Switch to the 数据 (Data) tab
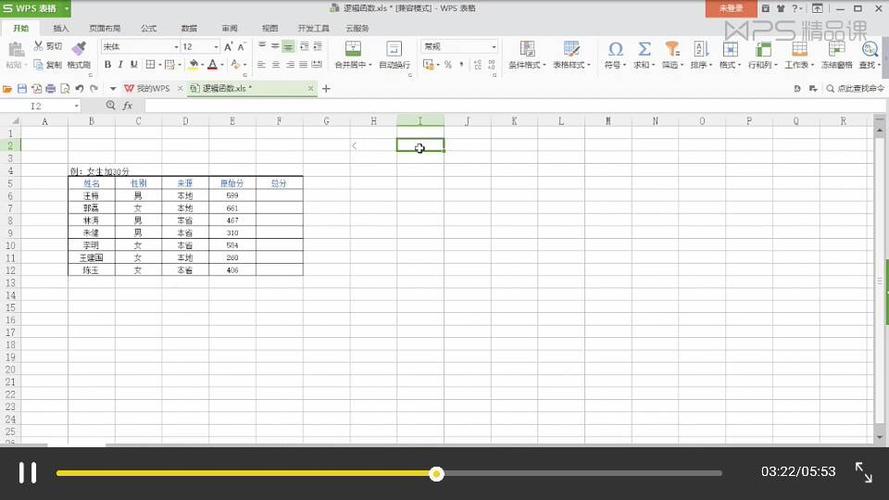Screen dimensions: 889x500 click(x=189, y=28)
